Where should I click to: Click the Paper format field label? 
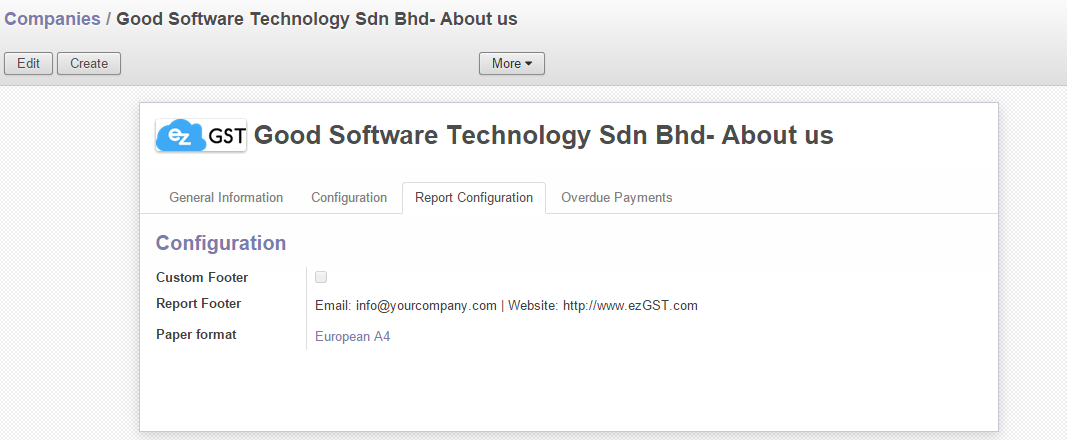point(196,335)
